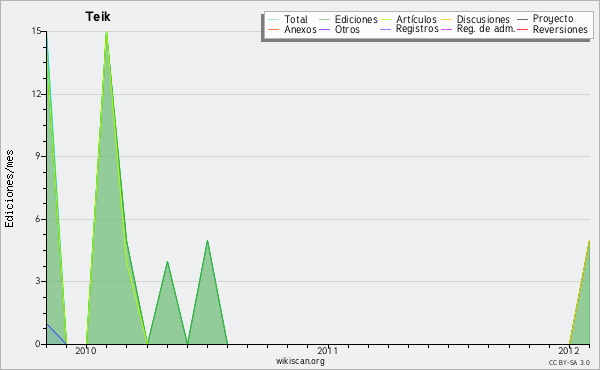
Task: Click the 2010 x-axis label
Action: (86, 351)
